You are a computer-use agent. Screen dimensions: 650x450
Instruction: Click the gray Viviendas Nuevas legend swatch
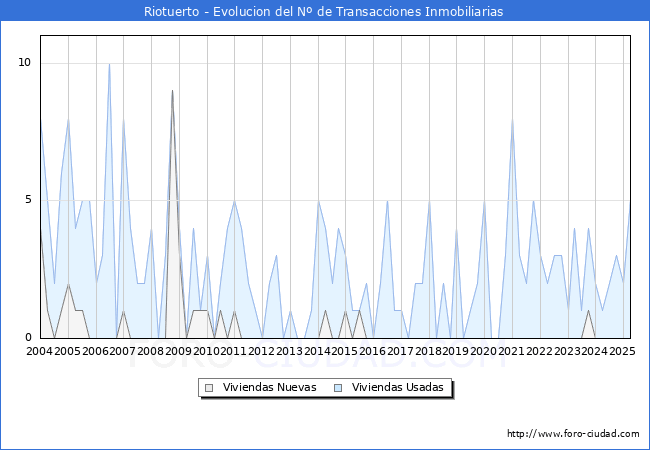(x=209, y=388)
